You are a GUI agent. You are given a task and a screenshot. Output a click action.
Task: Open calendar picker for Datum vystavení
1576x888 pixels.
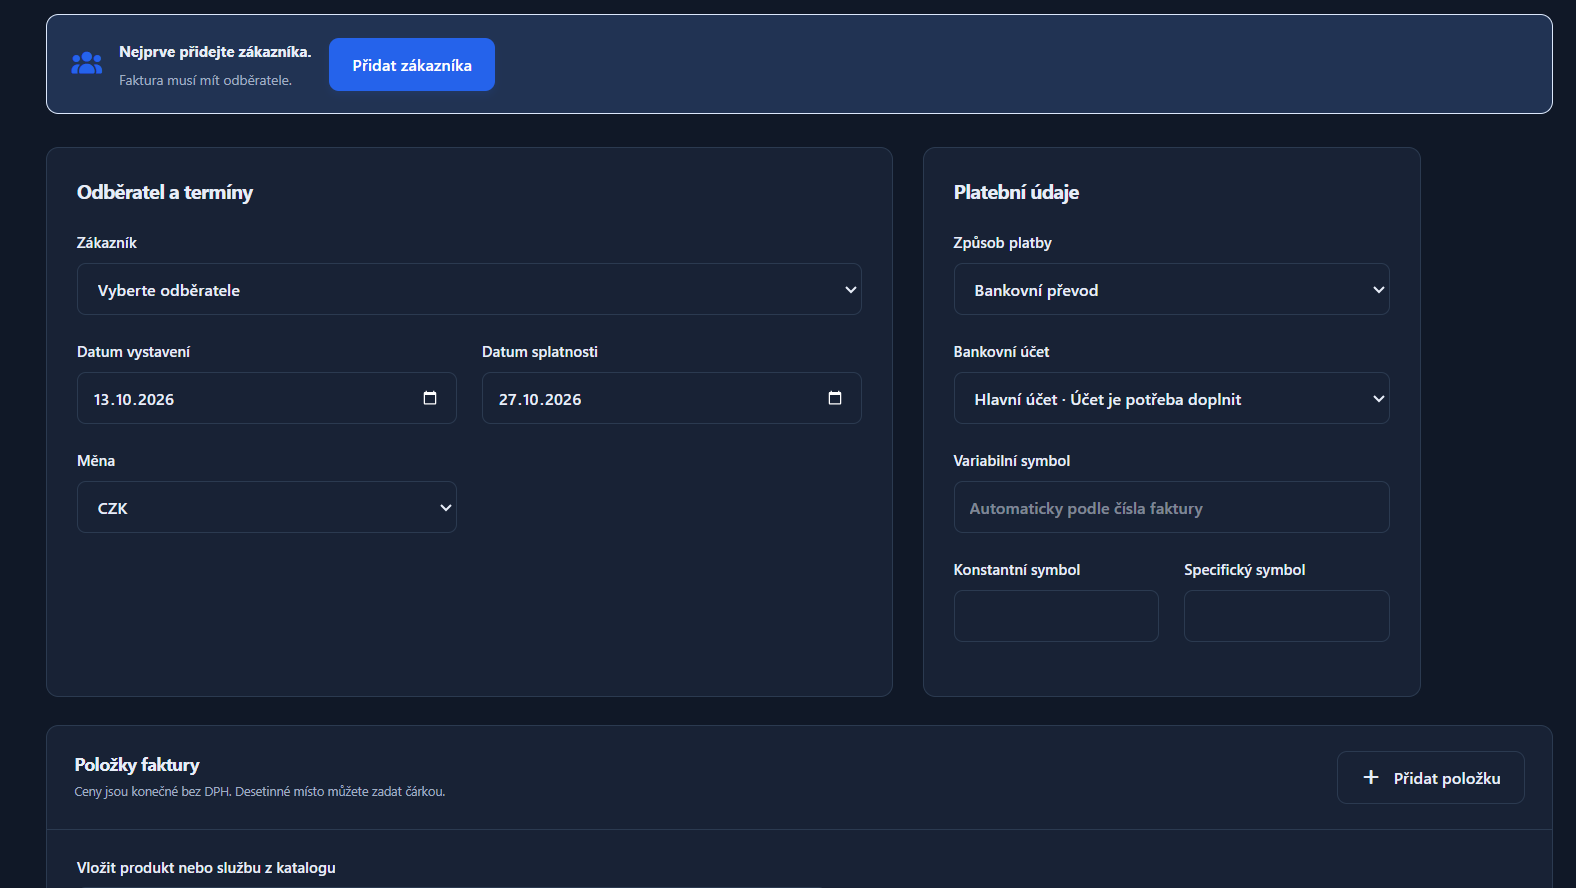click(430, 398)
